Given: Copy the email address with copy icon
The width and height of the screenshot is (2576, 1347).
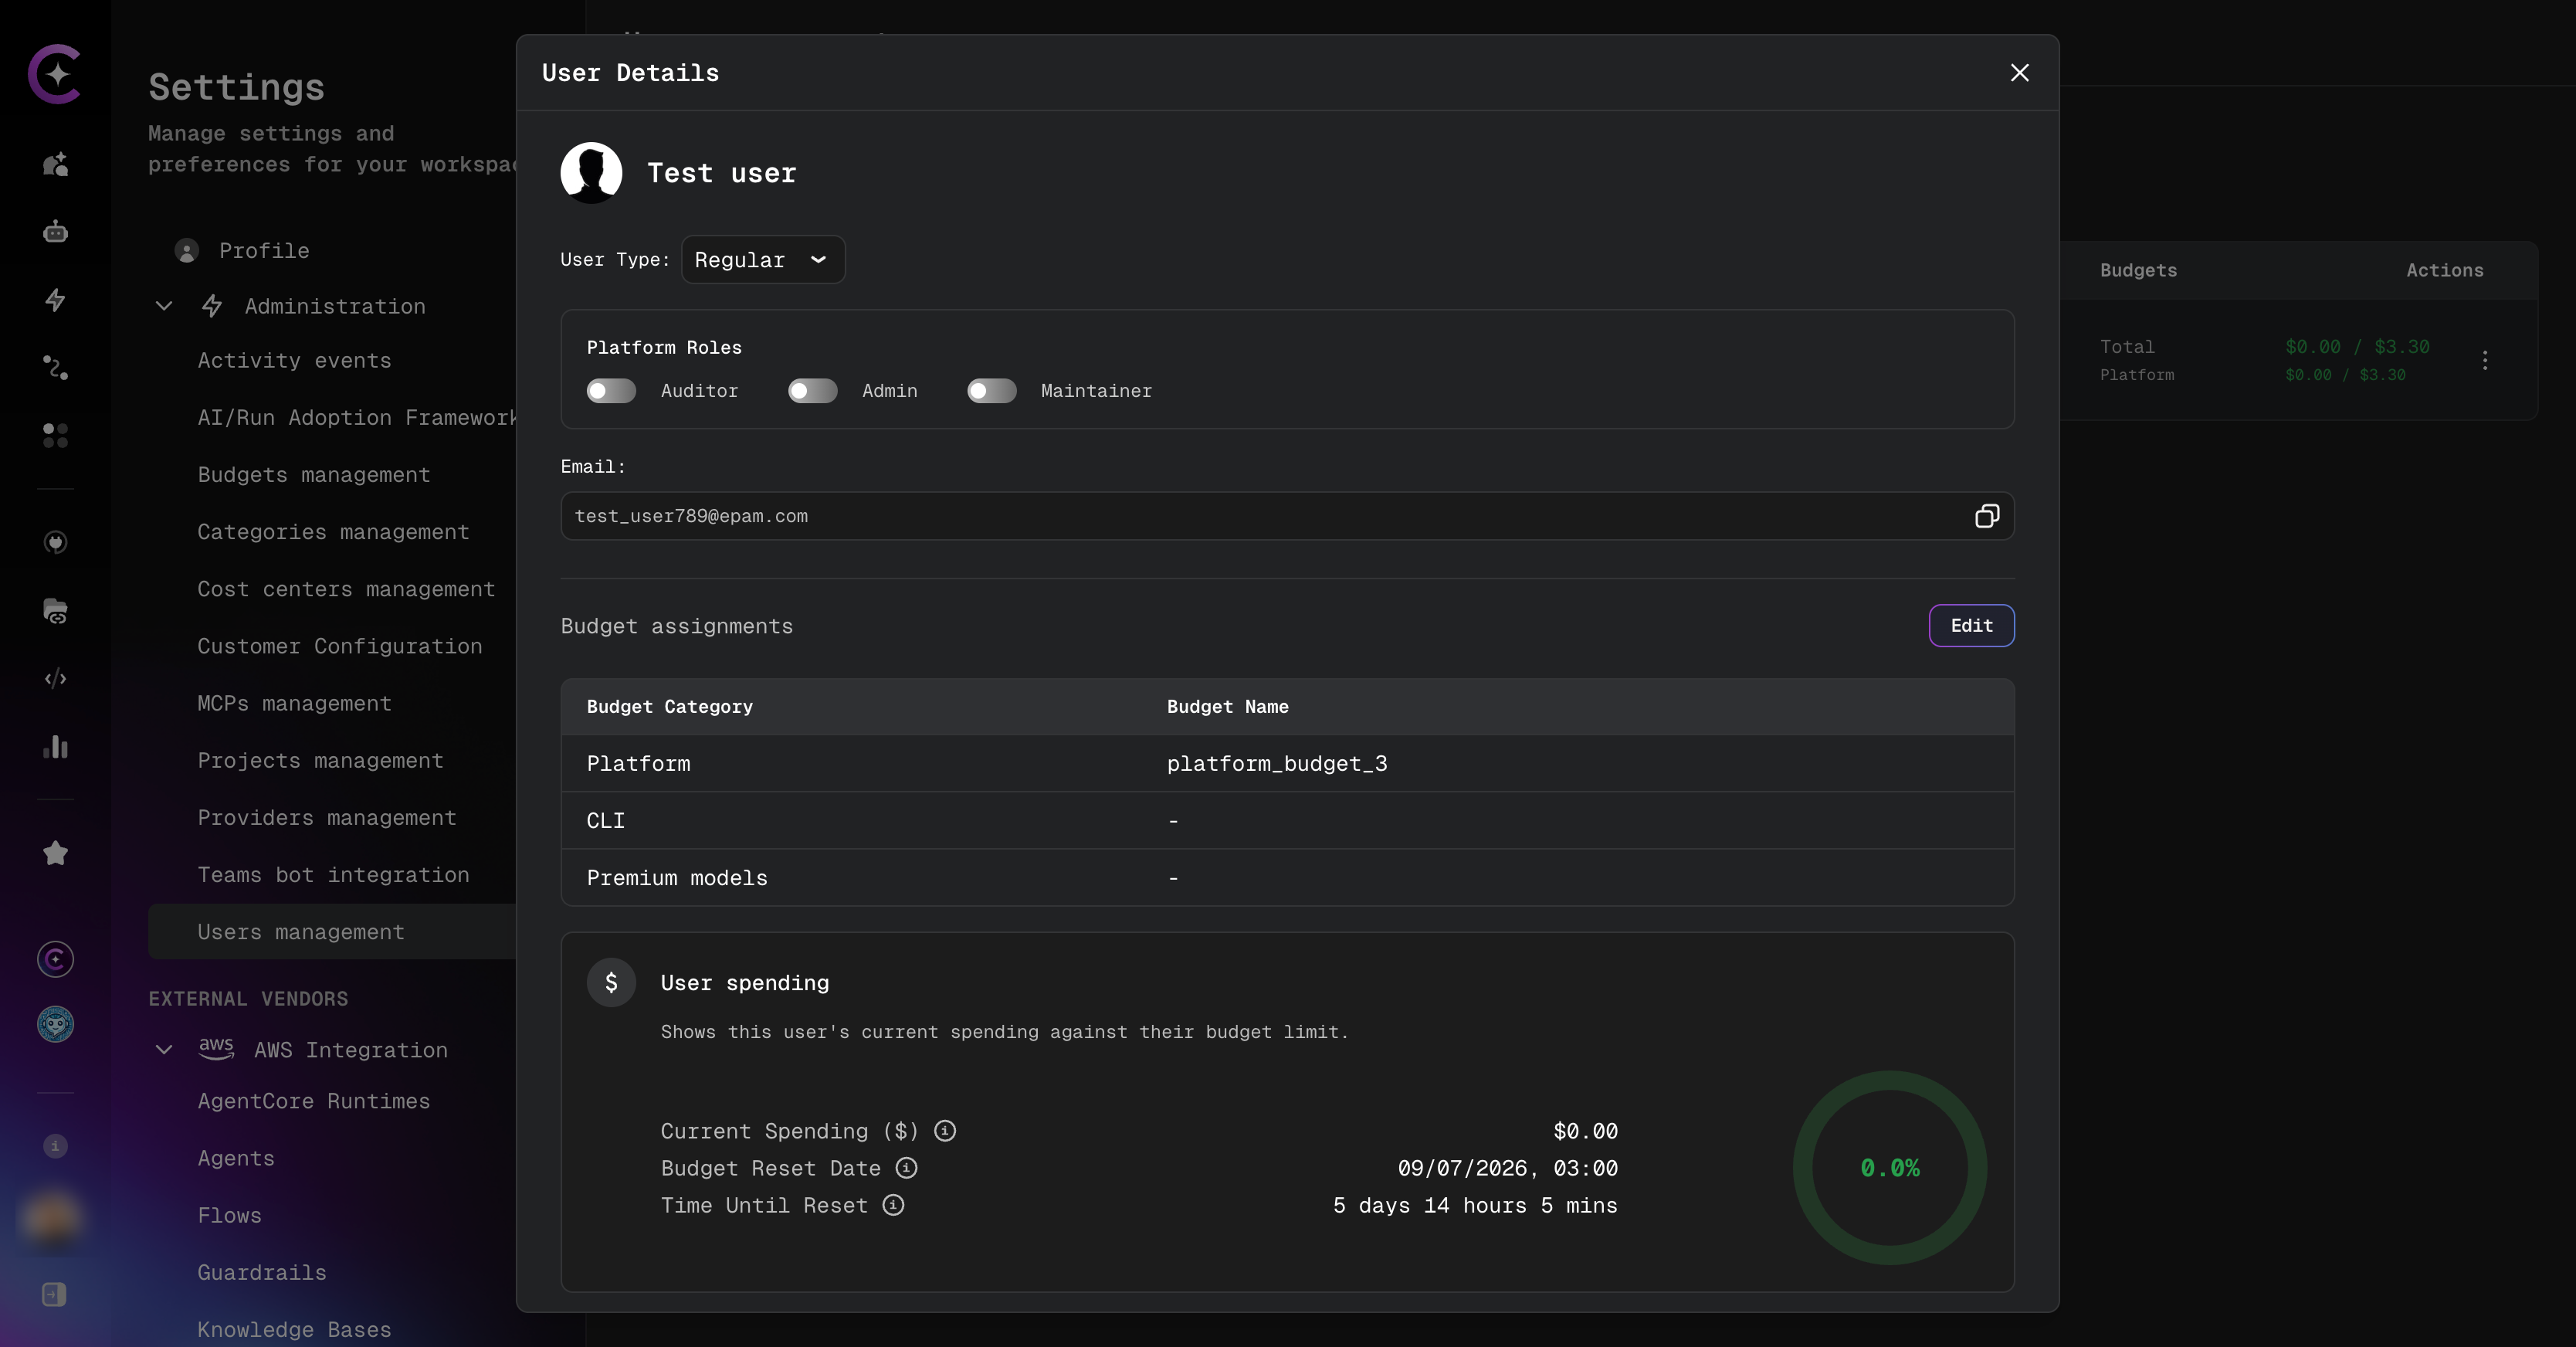Looking at the screenshot, I should 1986,516.
